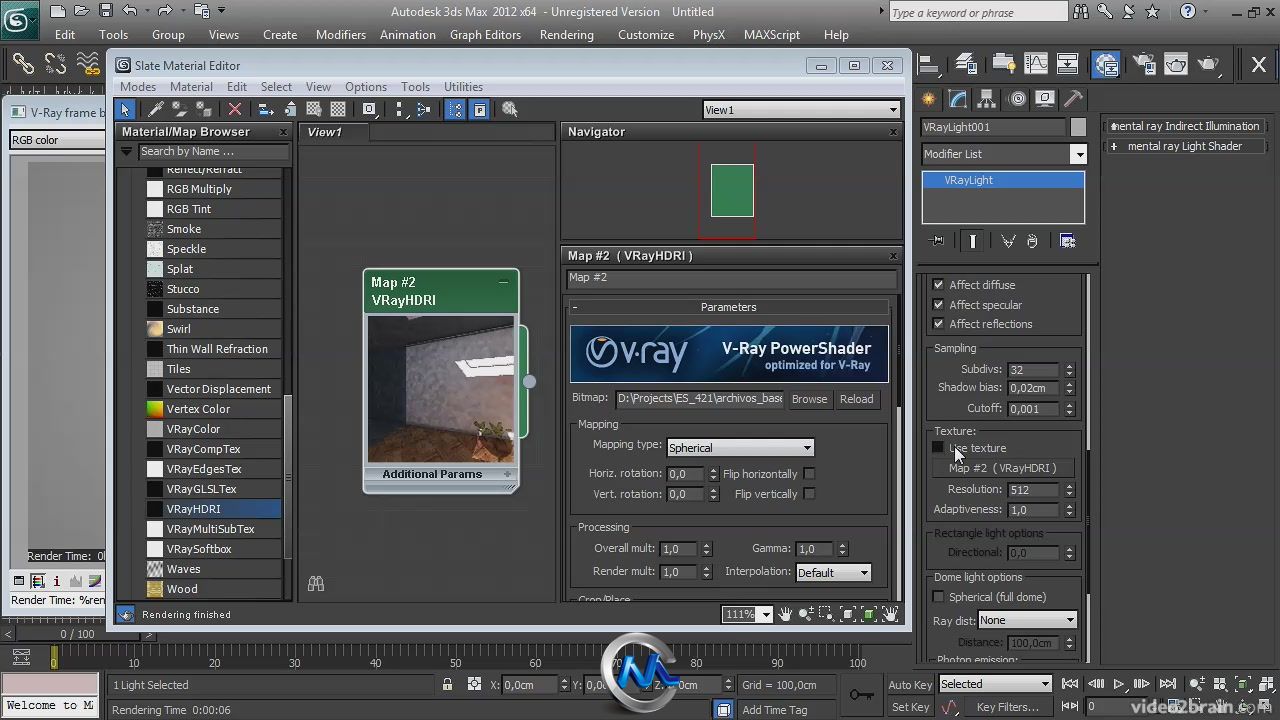Click Zoom Extents Selected green icon

(x=869, y=614)
